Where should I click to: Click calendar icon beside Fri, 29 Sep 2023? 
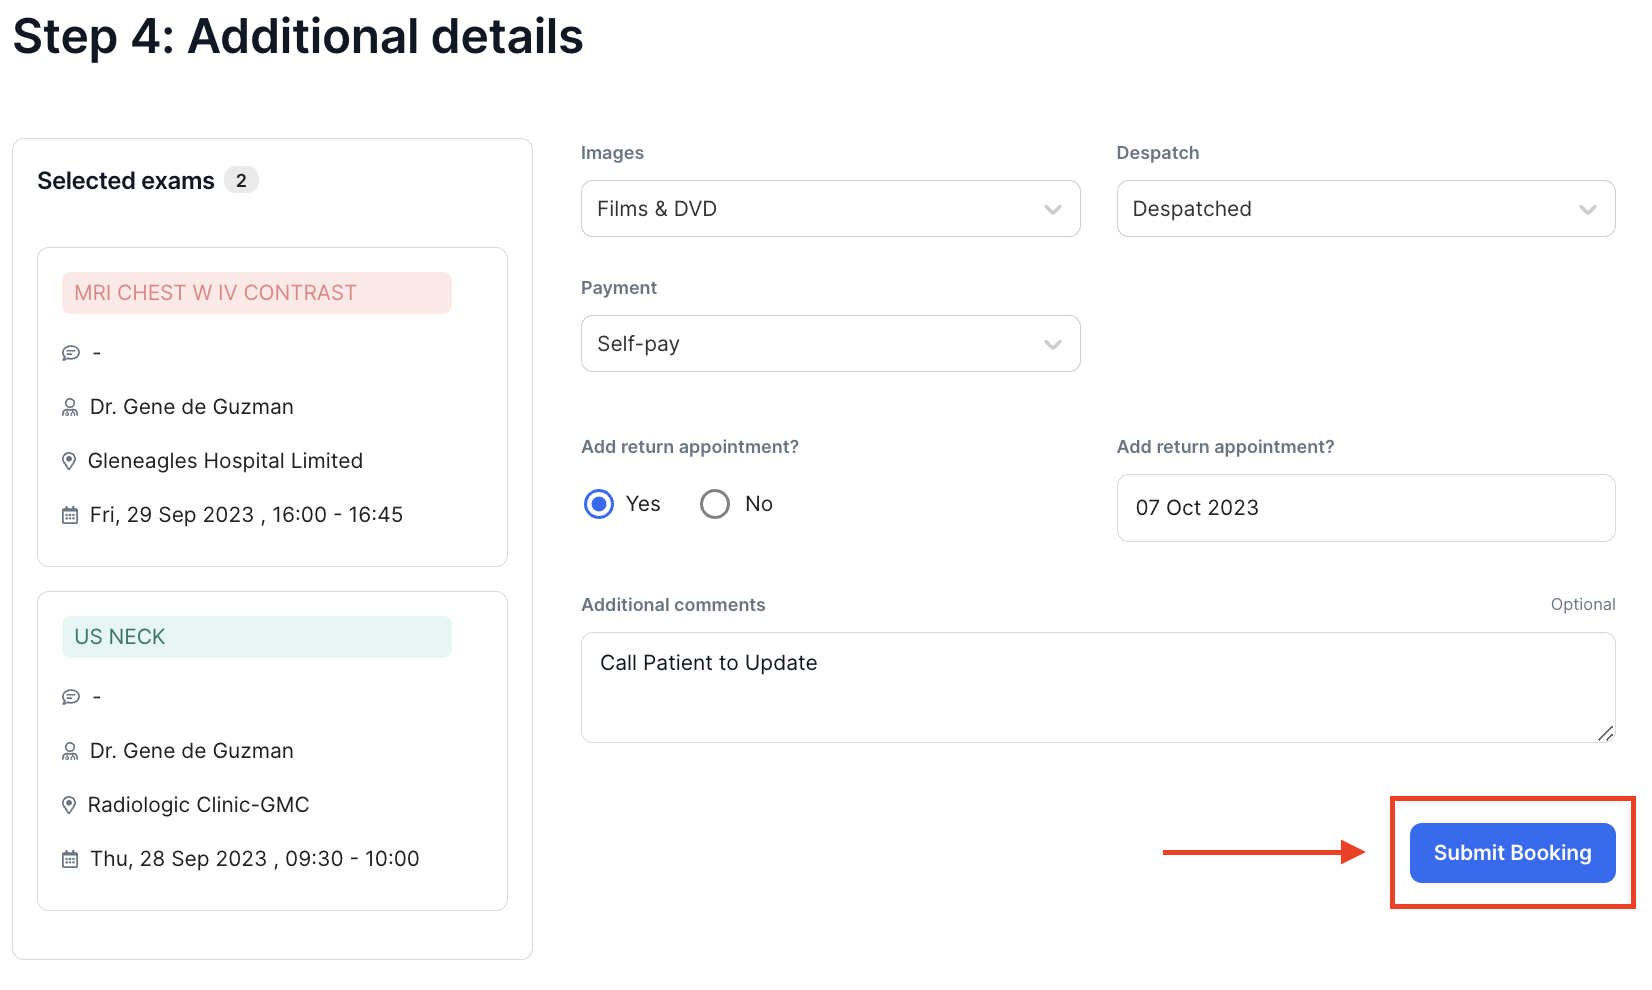[x=70, y=515]
